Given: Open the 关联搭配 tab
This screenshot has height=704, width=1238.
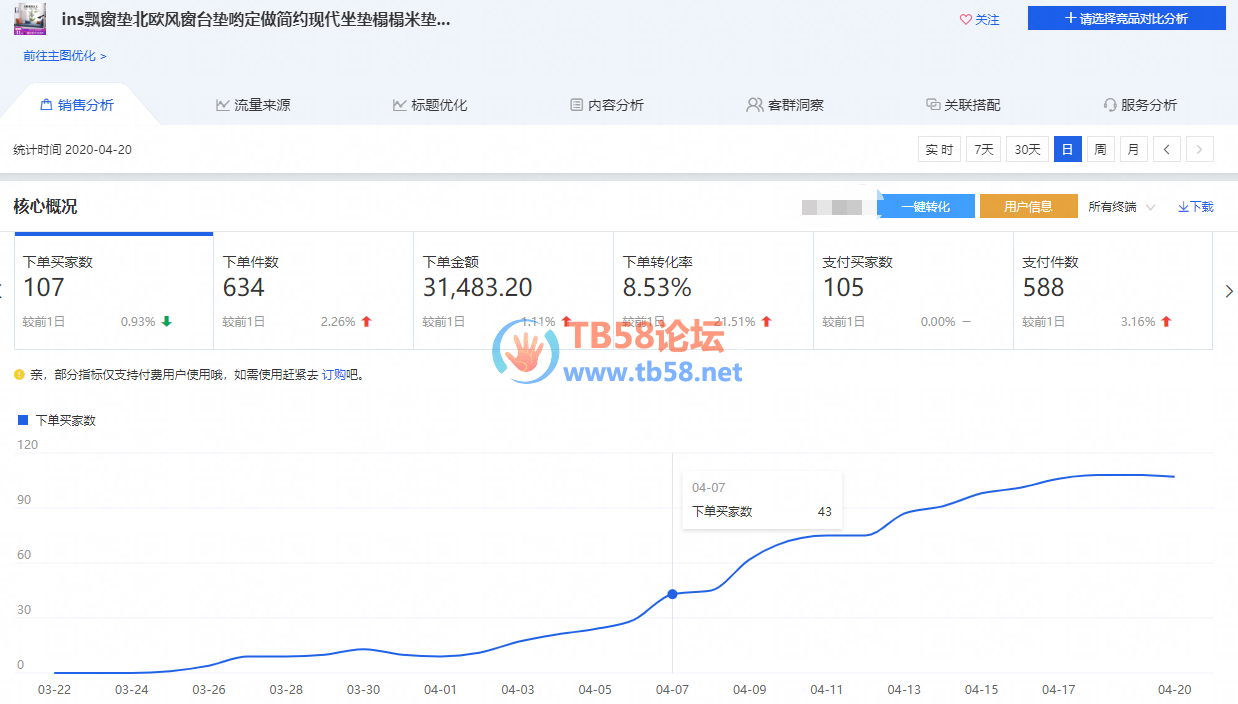Looking at the screenshot, I should [x=963, y=105].
